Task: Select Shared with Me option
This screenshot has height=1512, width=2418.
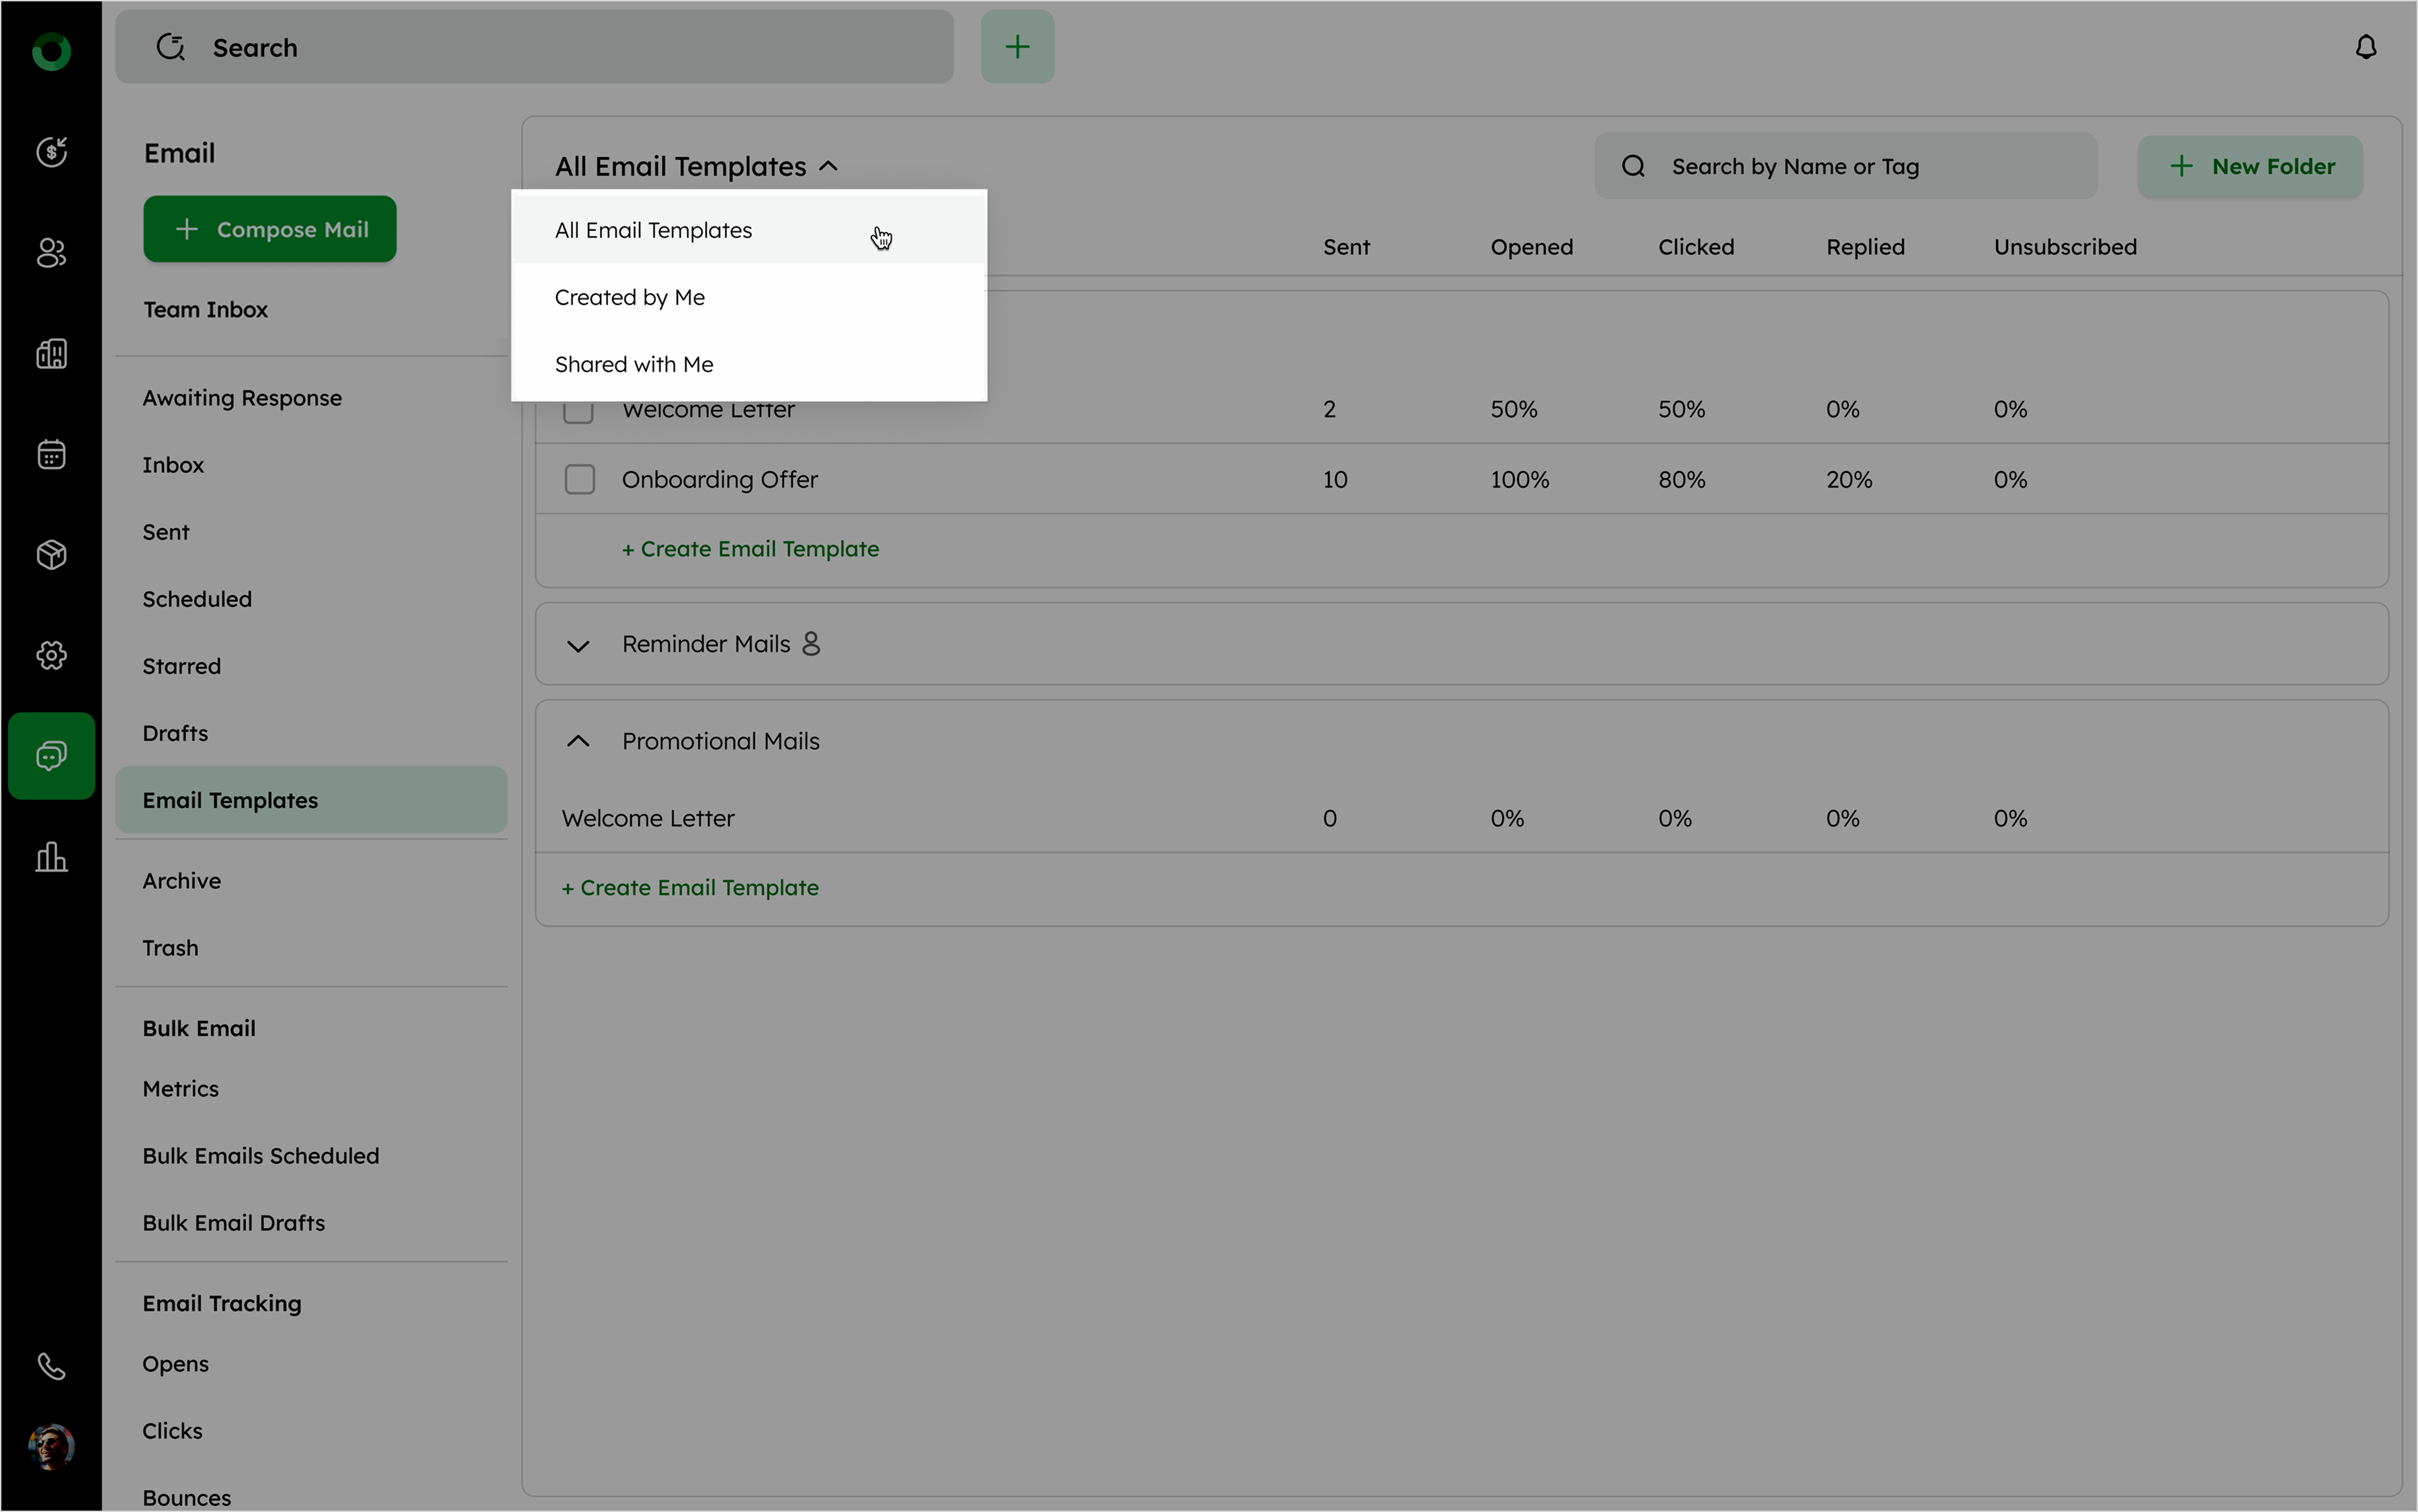Action: pos(634,364)
